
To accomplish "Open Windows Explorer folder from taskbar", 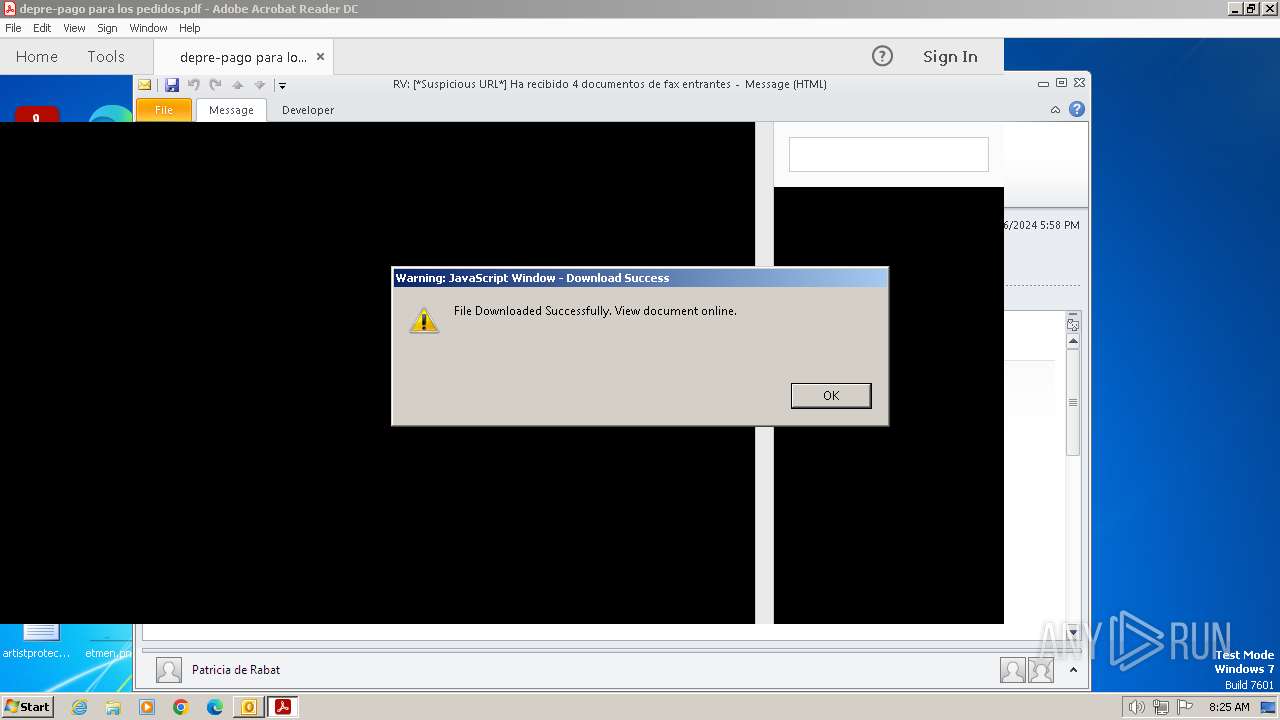I will (x=113, y=707).
